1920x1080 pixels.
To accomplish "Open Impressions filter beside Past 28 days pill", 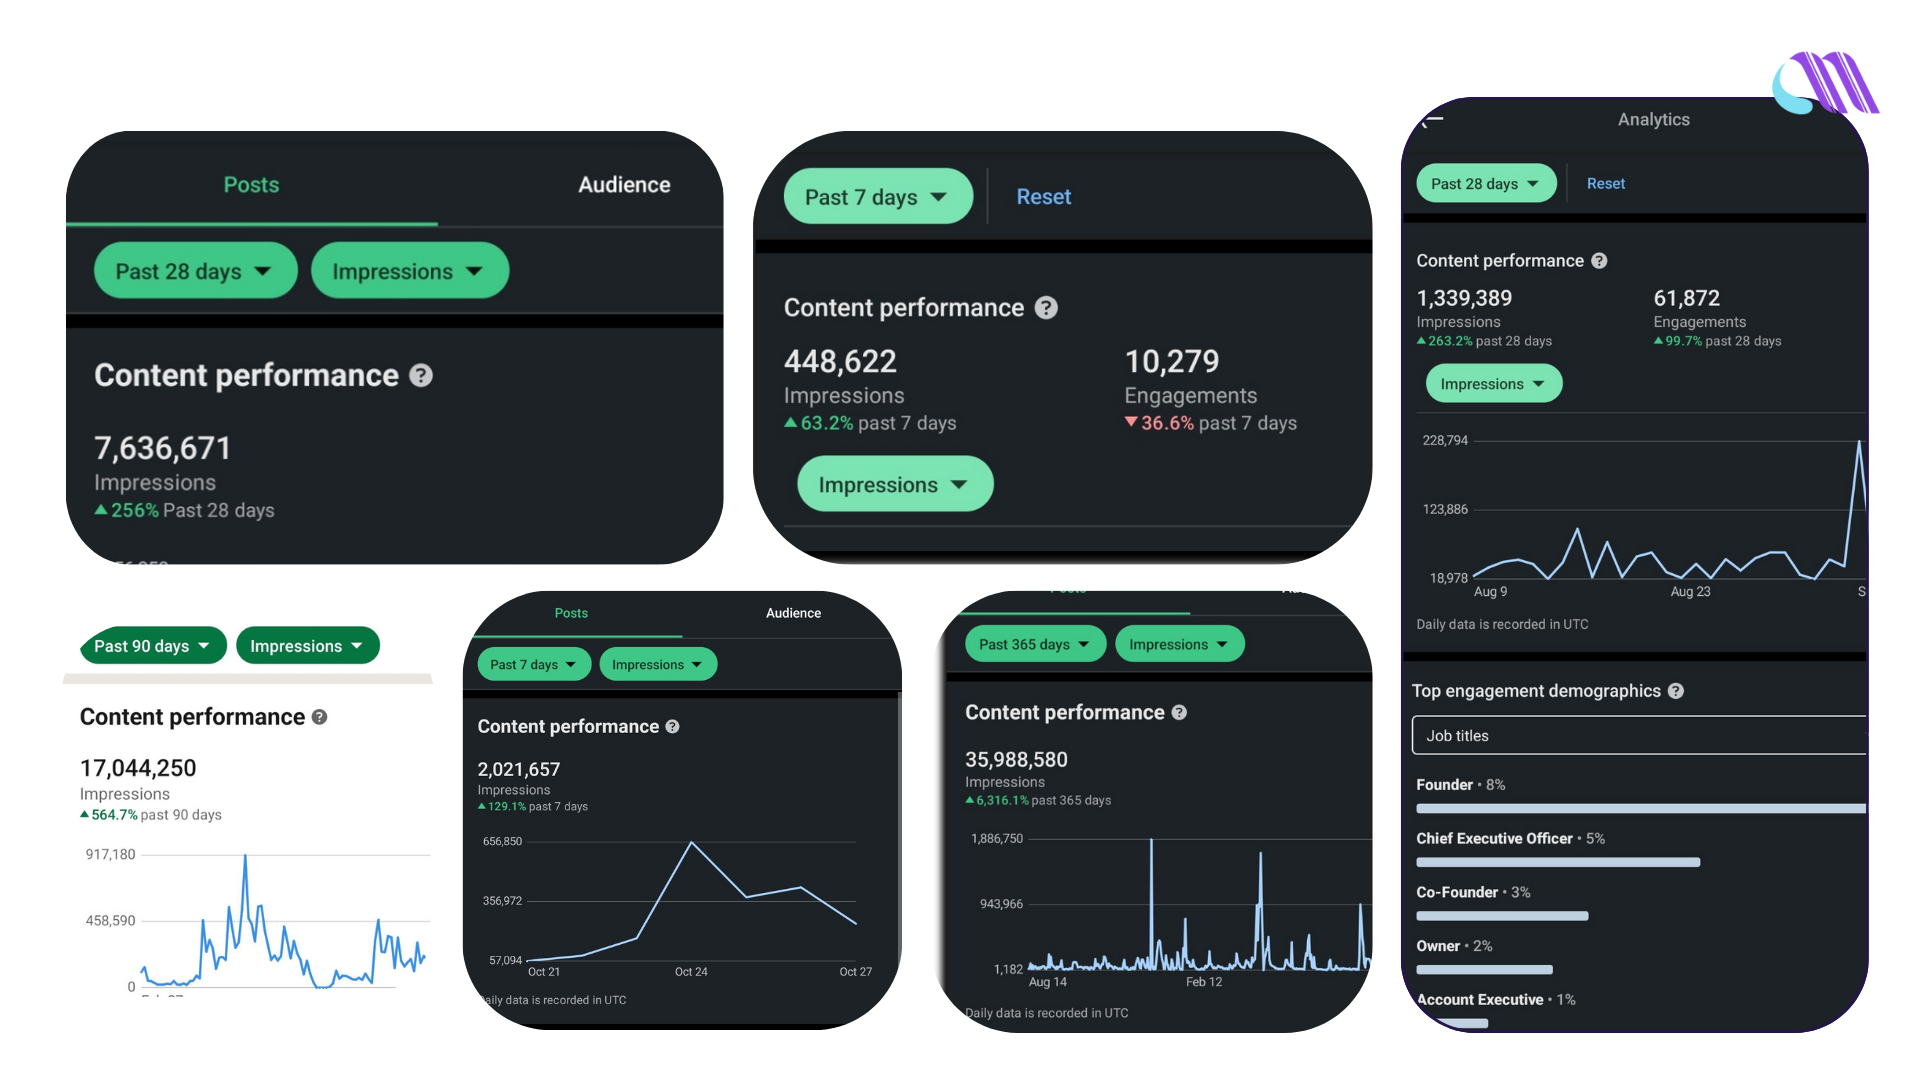I will [409, 271].
